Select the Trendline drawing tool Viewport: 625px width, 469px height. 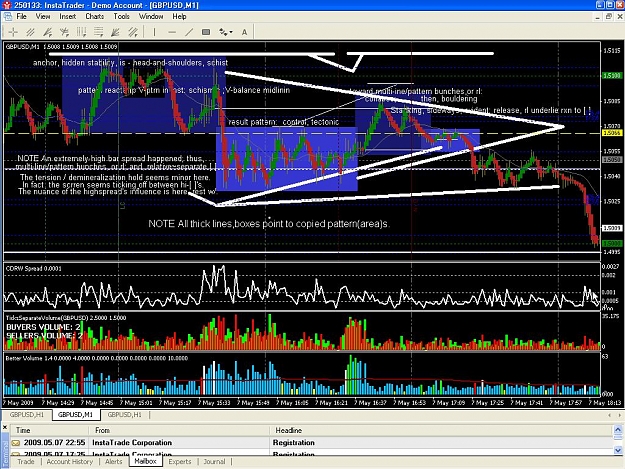pos(189,32)
